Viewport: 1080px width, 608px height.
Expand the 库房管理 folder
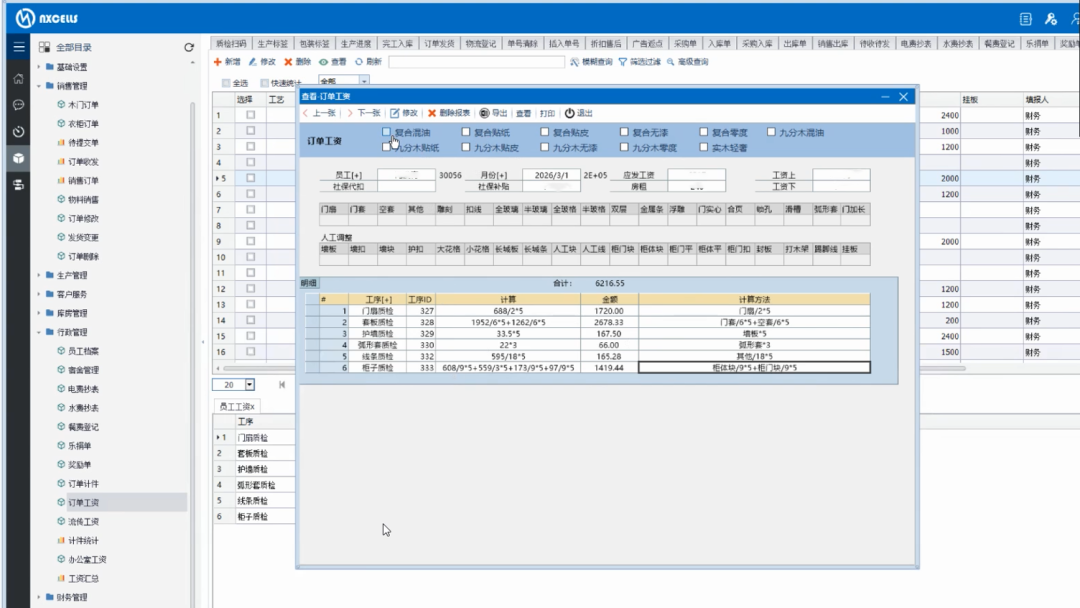tap(39, 313)
